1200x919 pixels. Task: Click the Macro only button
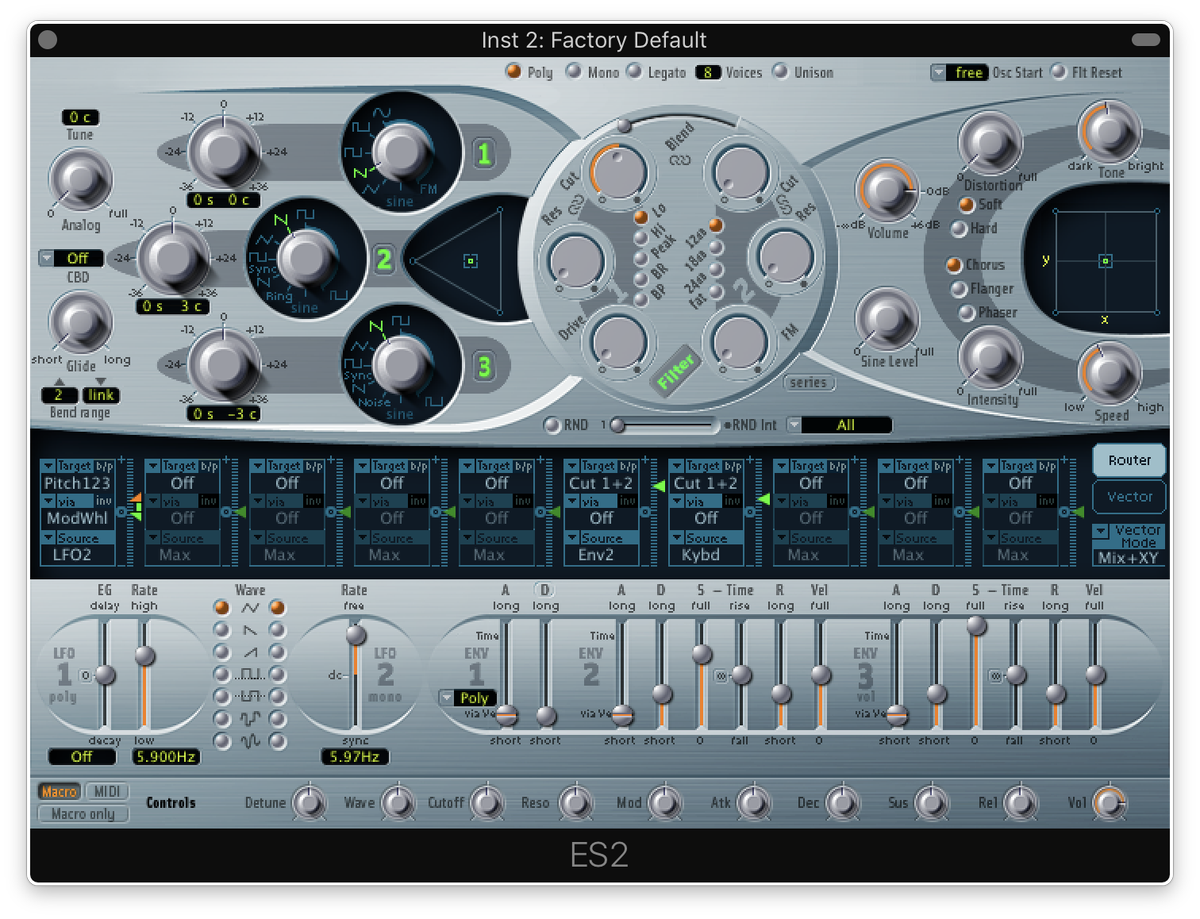(x=84, y=814)
